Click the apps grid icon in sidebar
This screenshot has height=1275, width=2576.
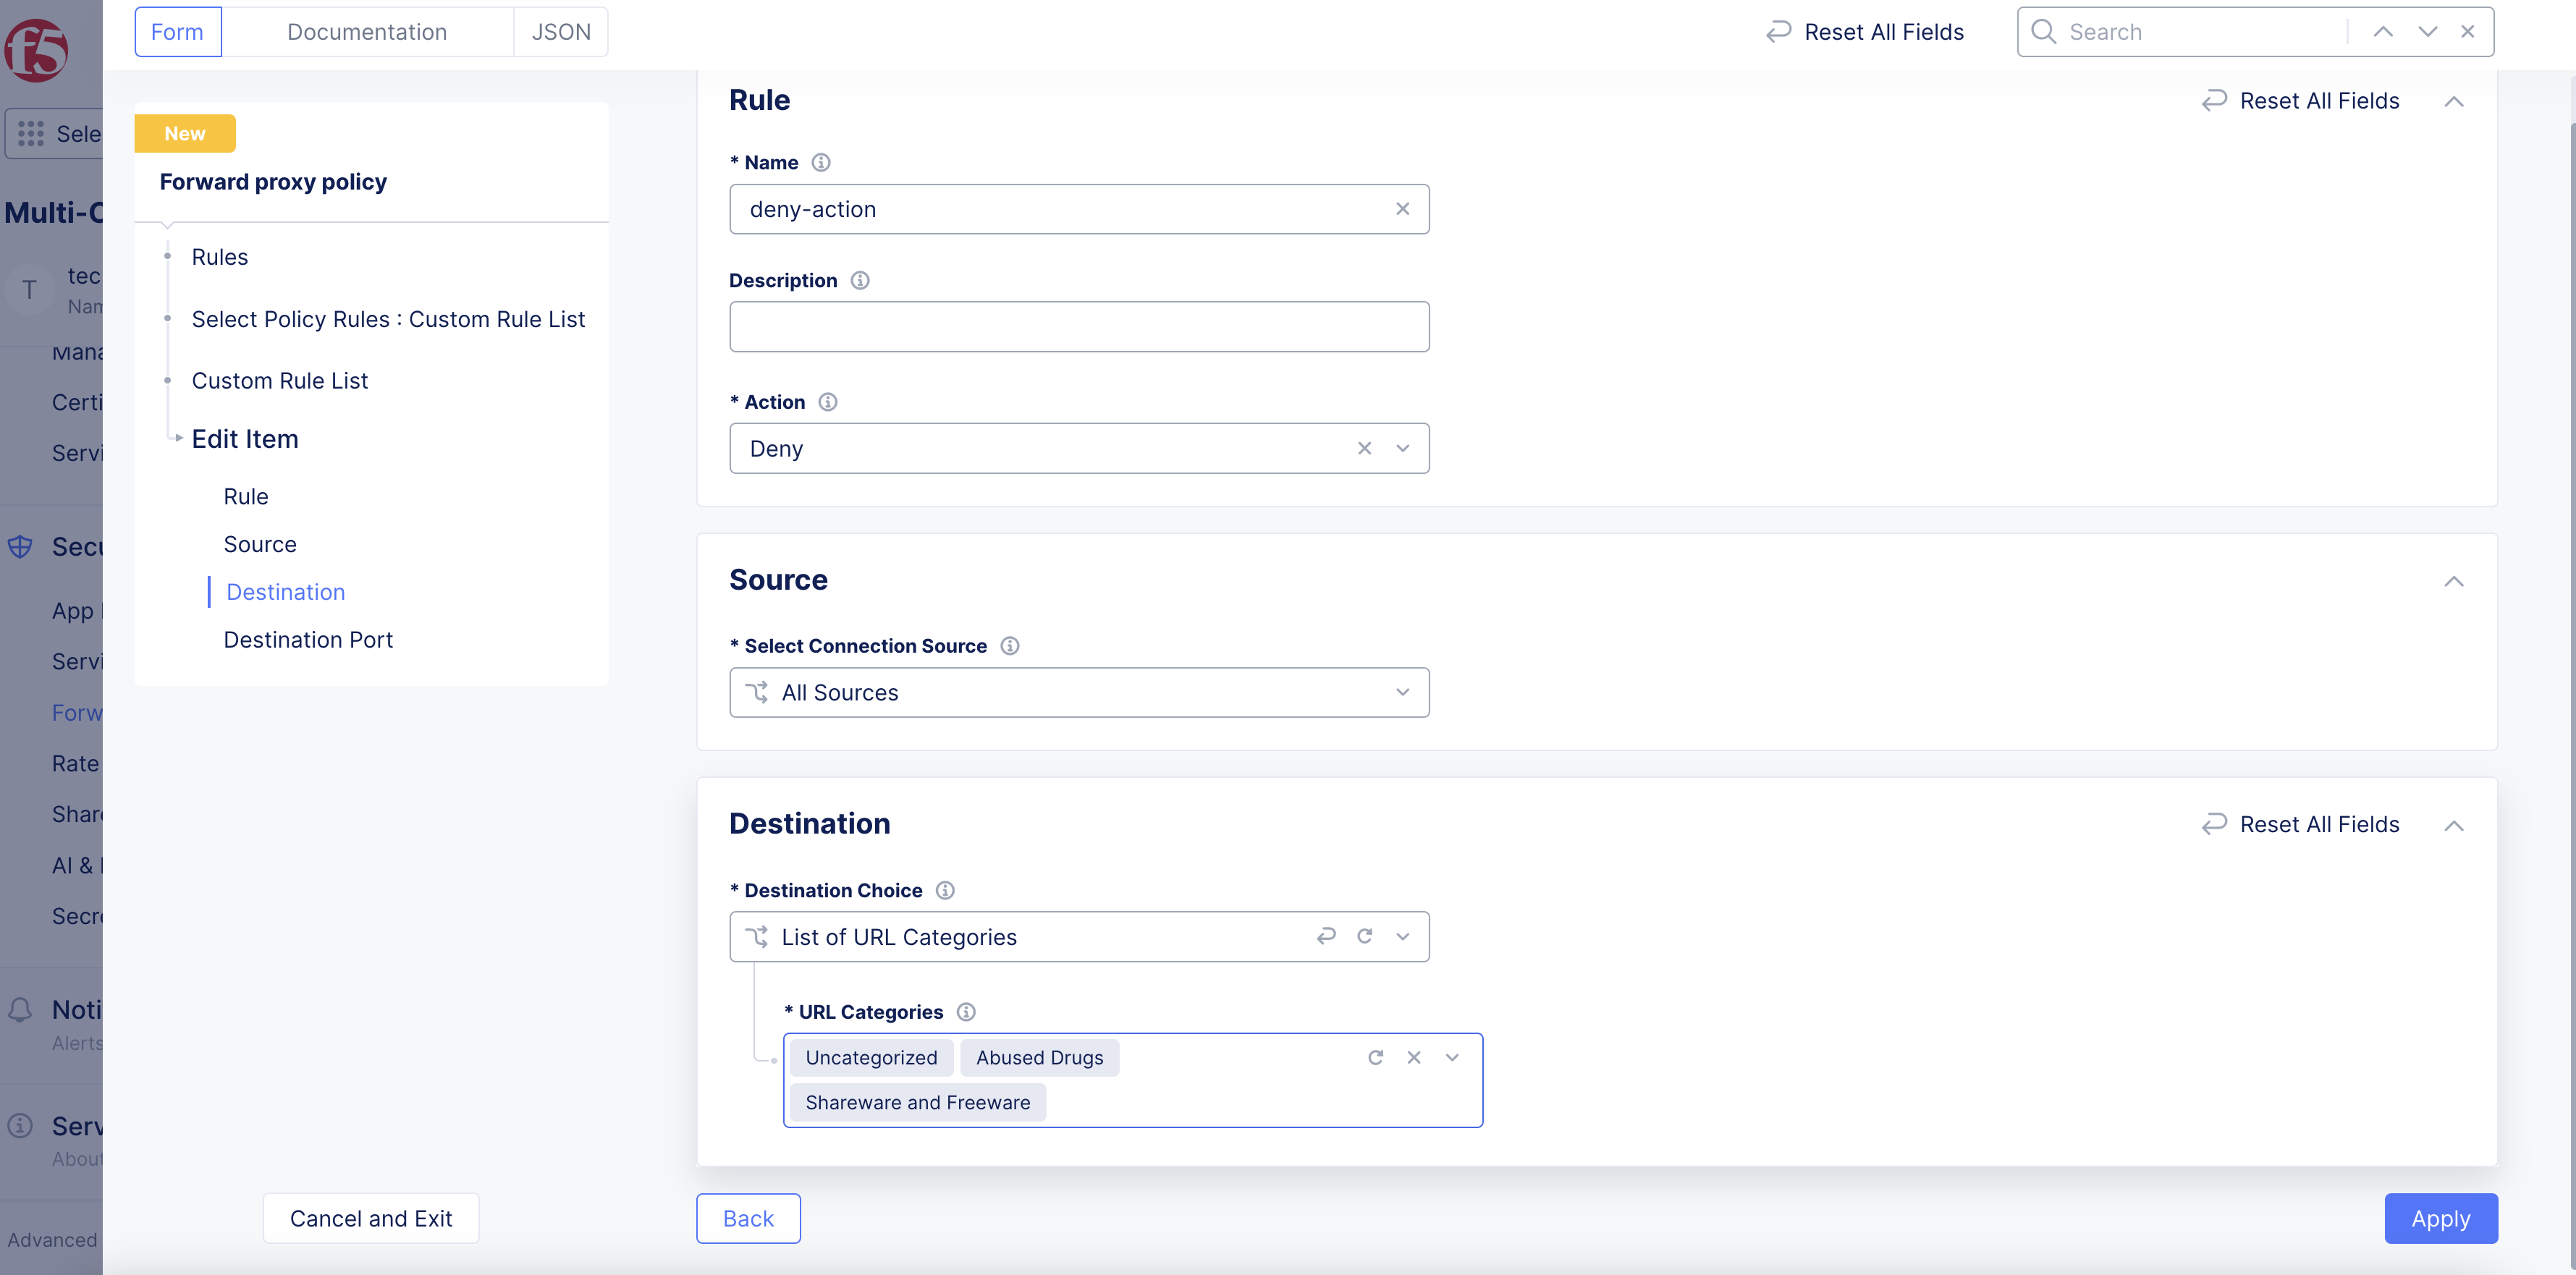(31, 133)
